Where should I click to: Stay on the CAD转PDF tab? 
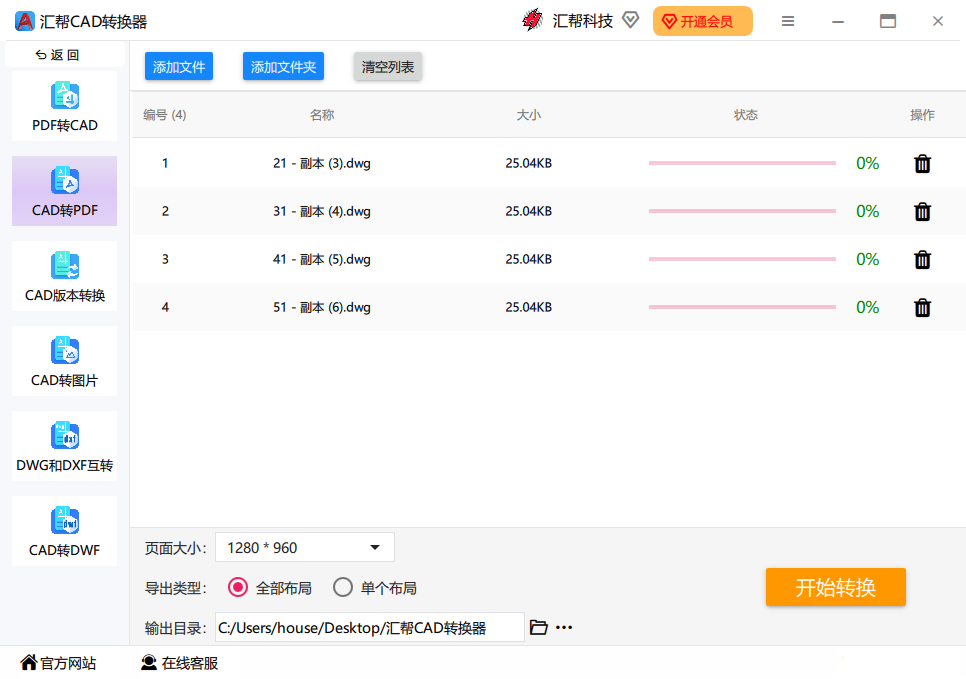point(64,191)
